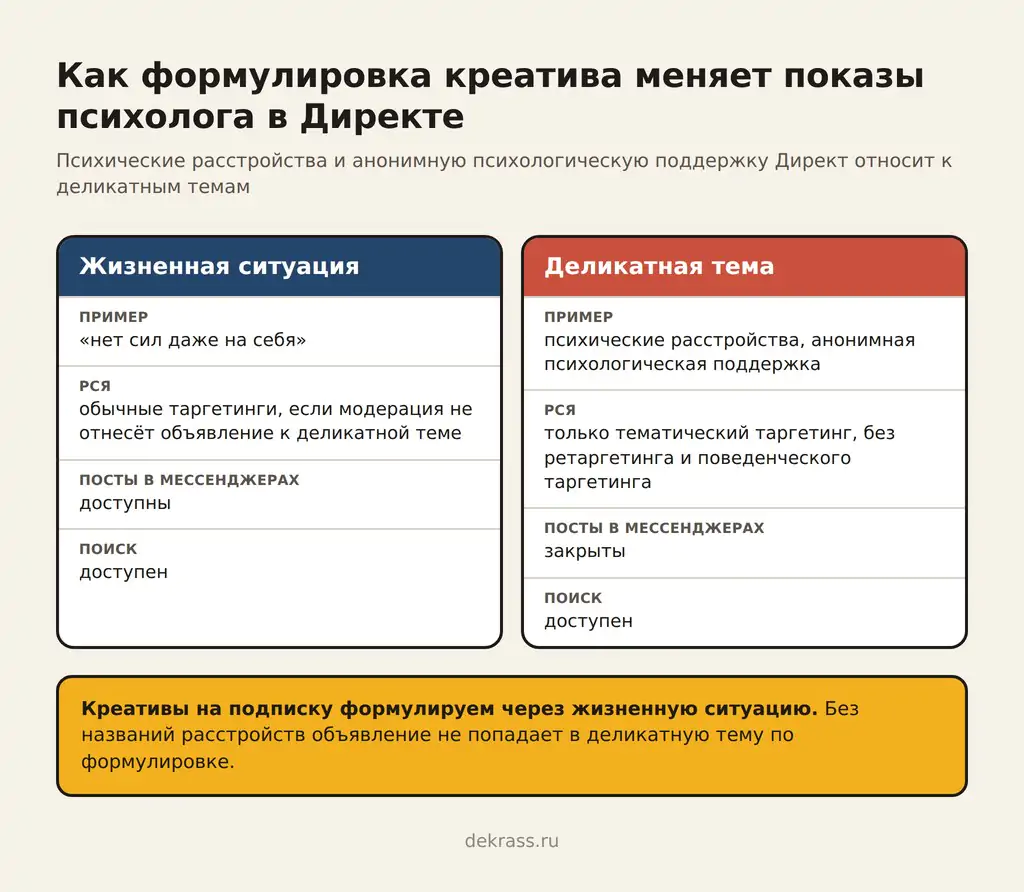Select text 'только тематический таргетинг, без'
Screen dimensions: 1024x892
tap(719, 433)
